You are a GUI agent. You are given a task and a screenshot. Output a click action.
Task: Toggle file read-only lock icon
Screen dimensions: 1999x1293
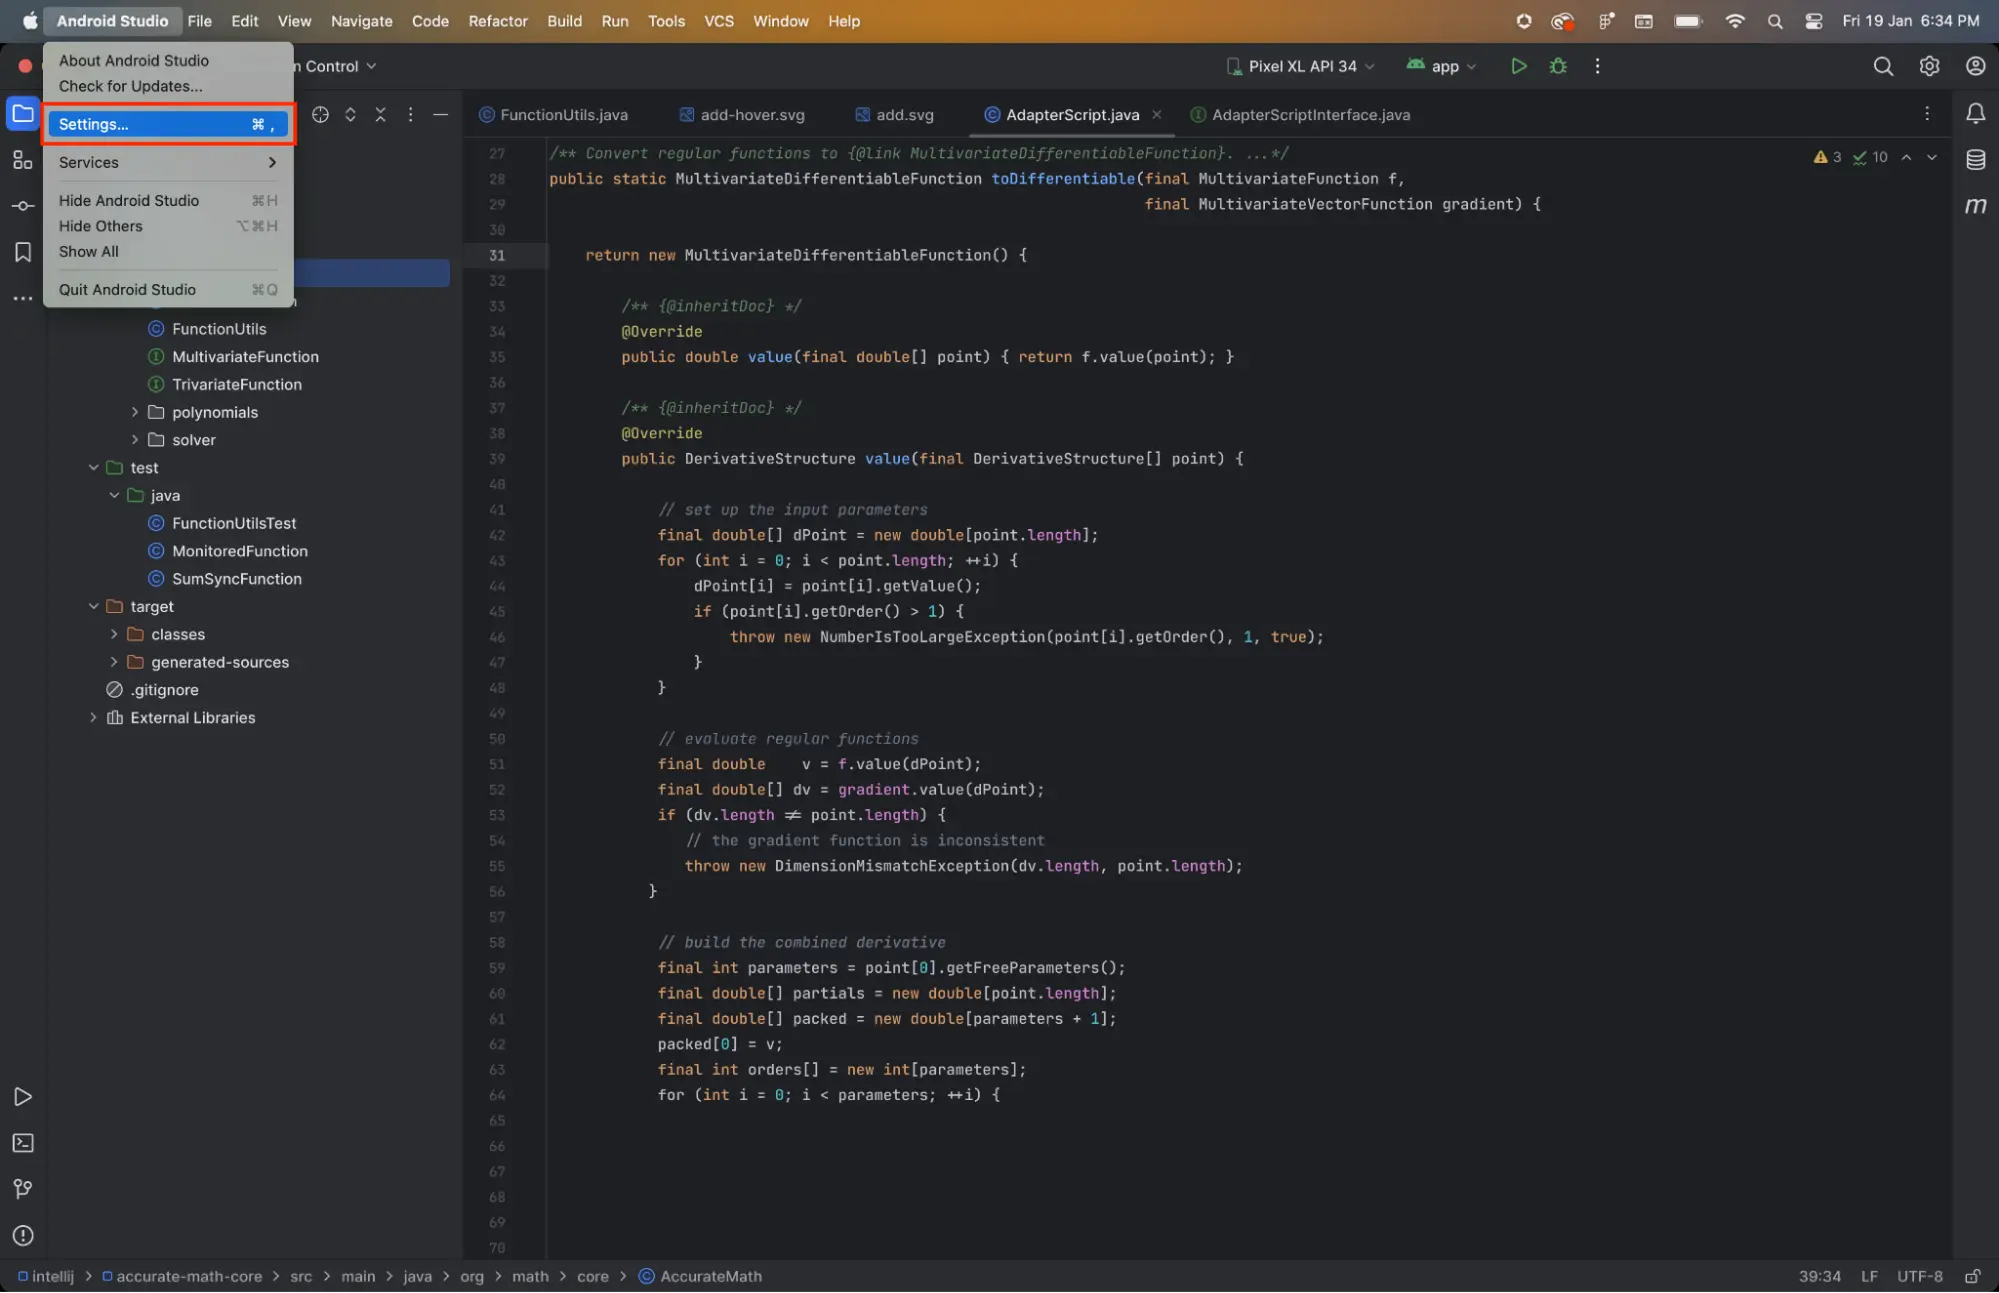(x=1972, y=1276)
